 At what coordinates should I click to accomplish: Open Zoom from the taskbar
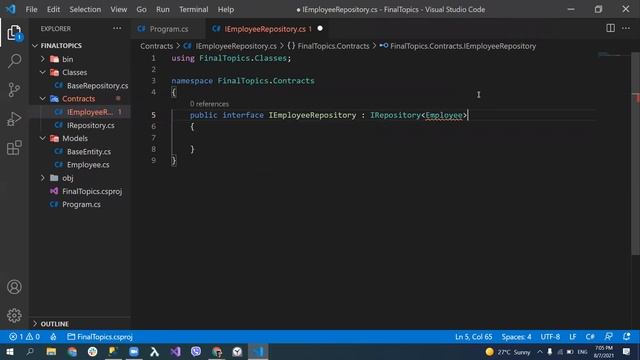134,352
